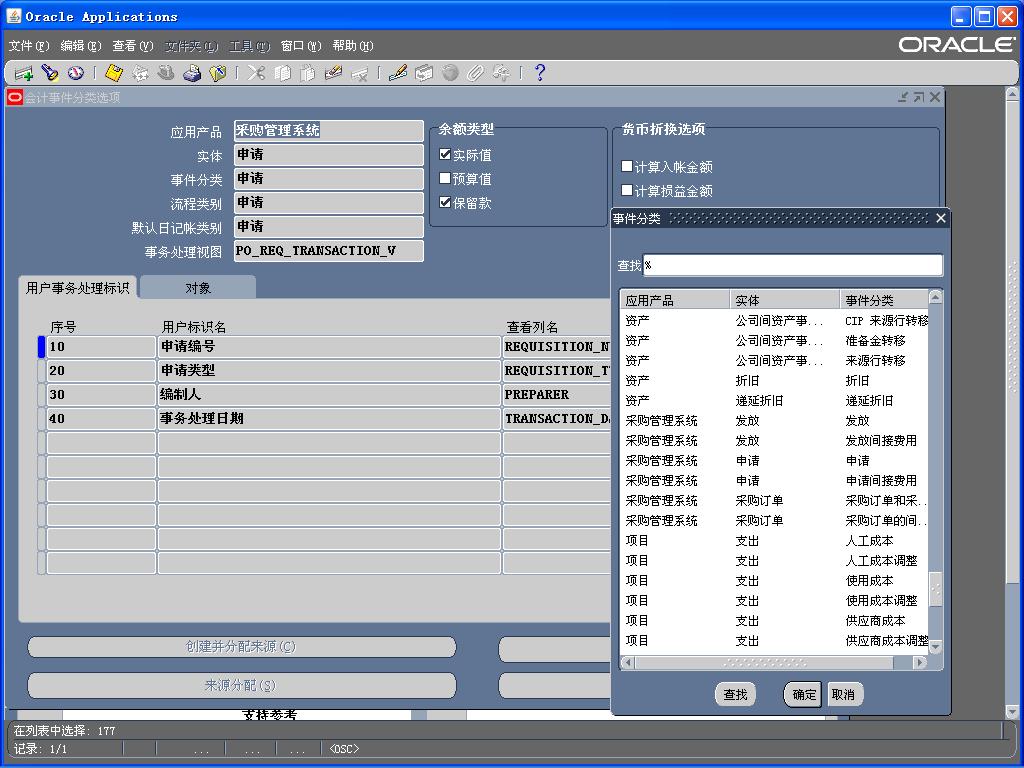
Task: Click the 申请编号 user identifier cell
Action: tap(329, 347)
